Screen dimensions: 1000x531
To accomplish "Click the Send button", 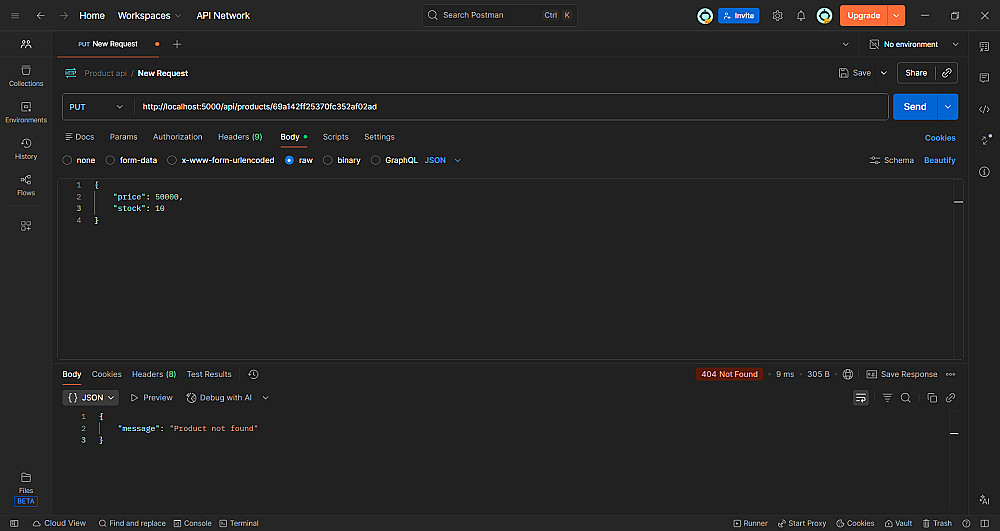I will pyautogui.click(x=914, y=107).
